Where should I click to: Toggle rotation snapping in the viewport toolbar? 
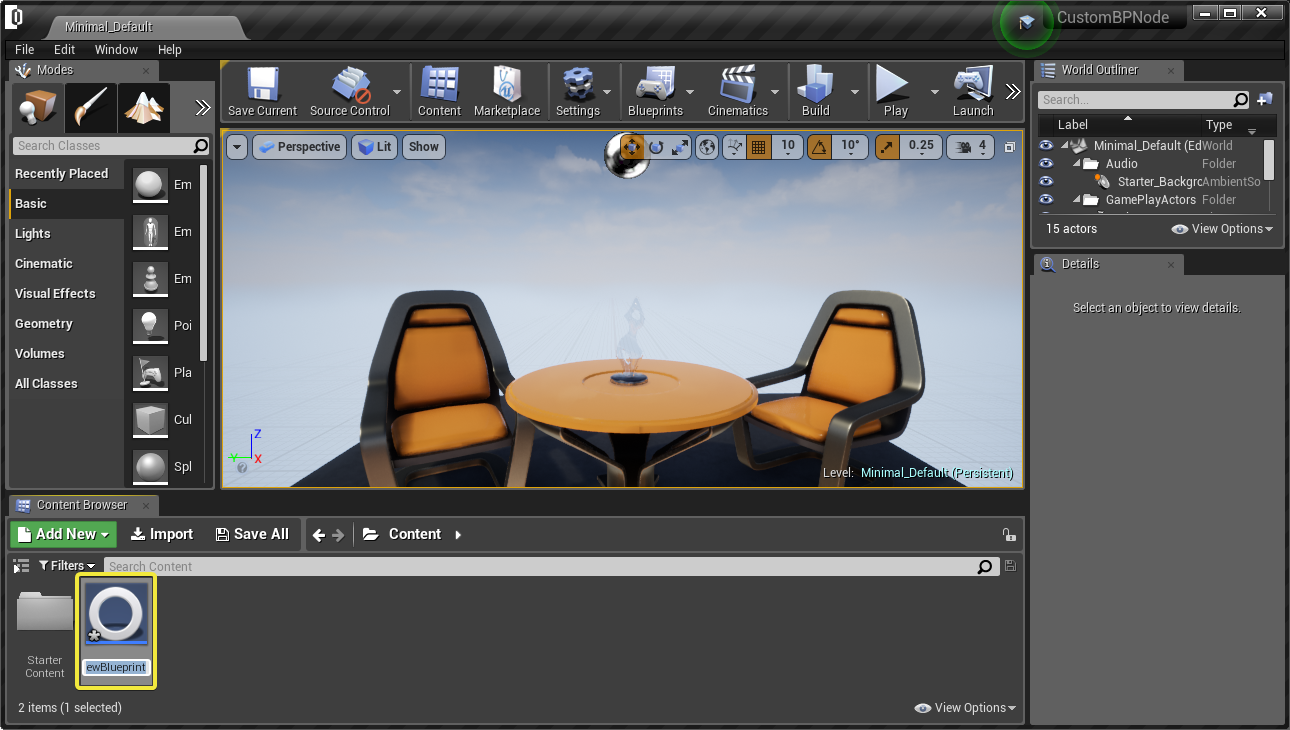point(819,147)
